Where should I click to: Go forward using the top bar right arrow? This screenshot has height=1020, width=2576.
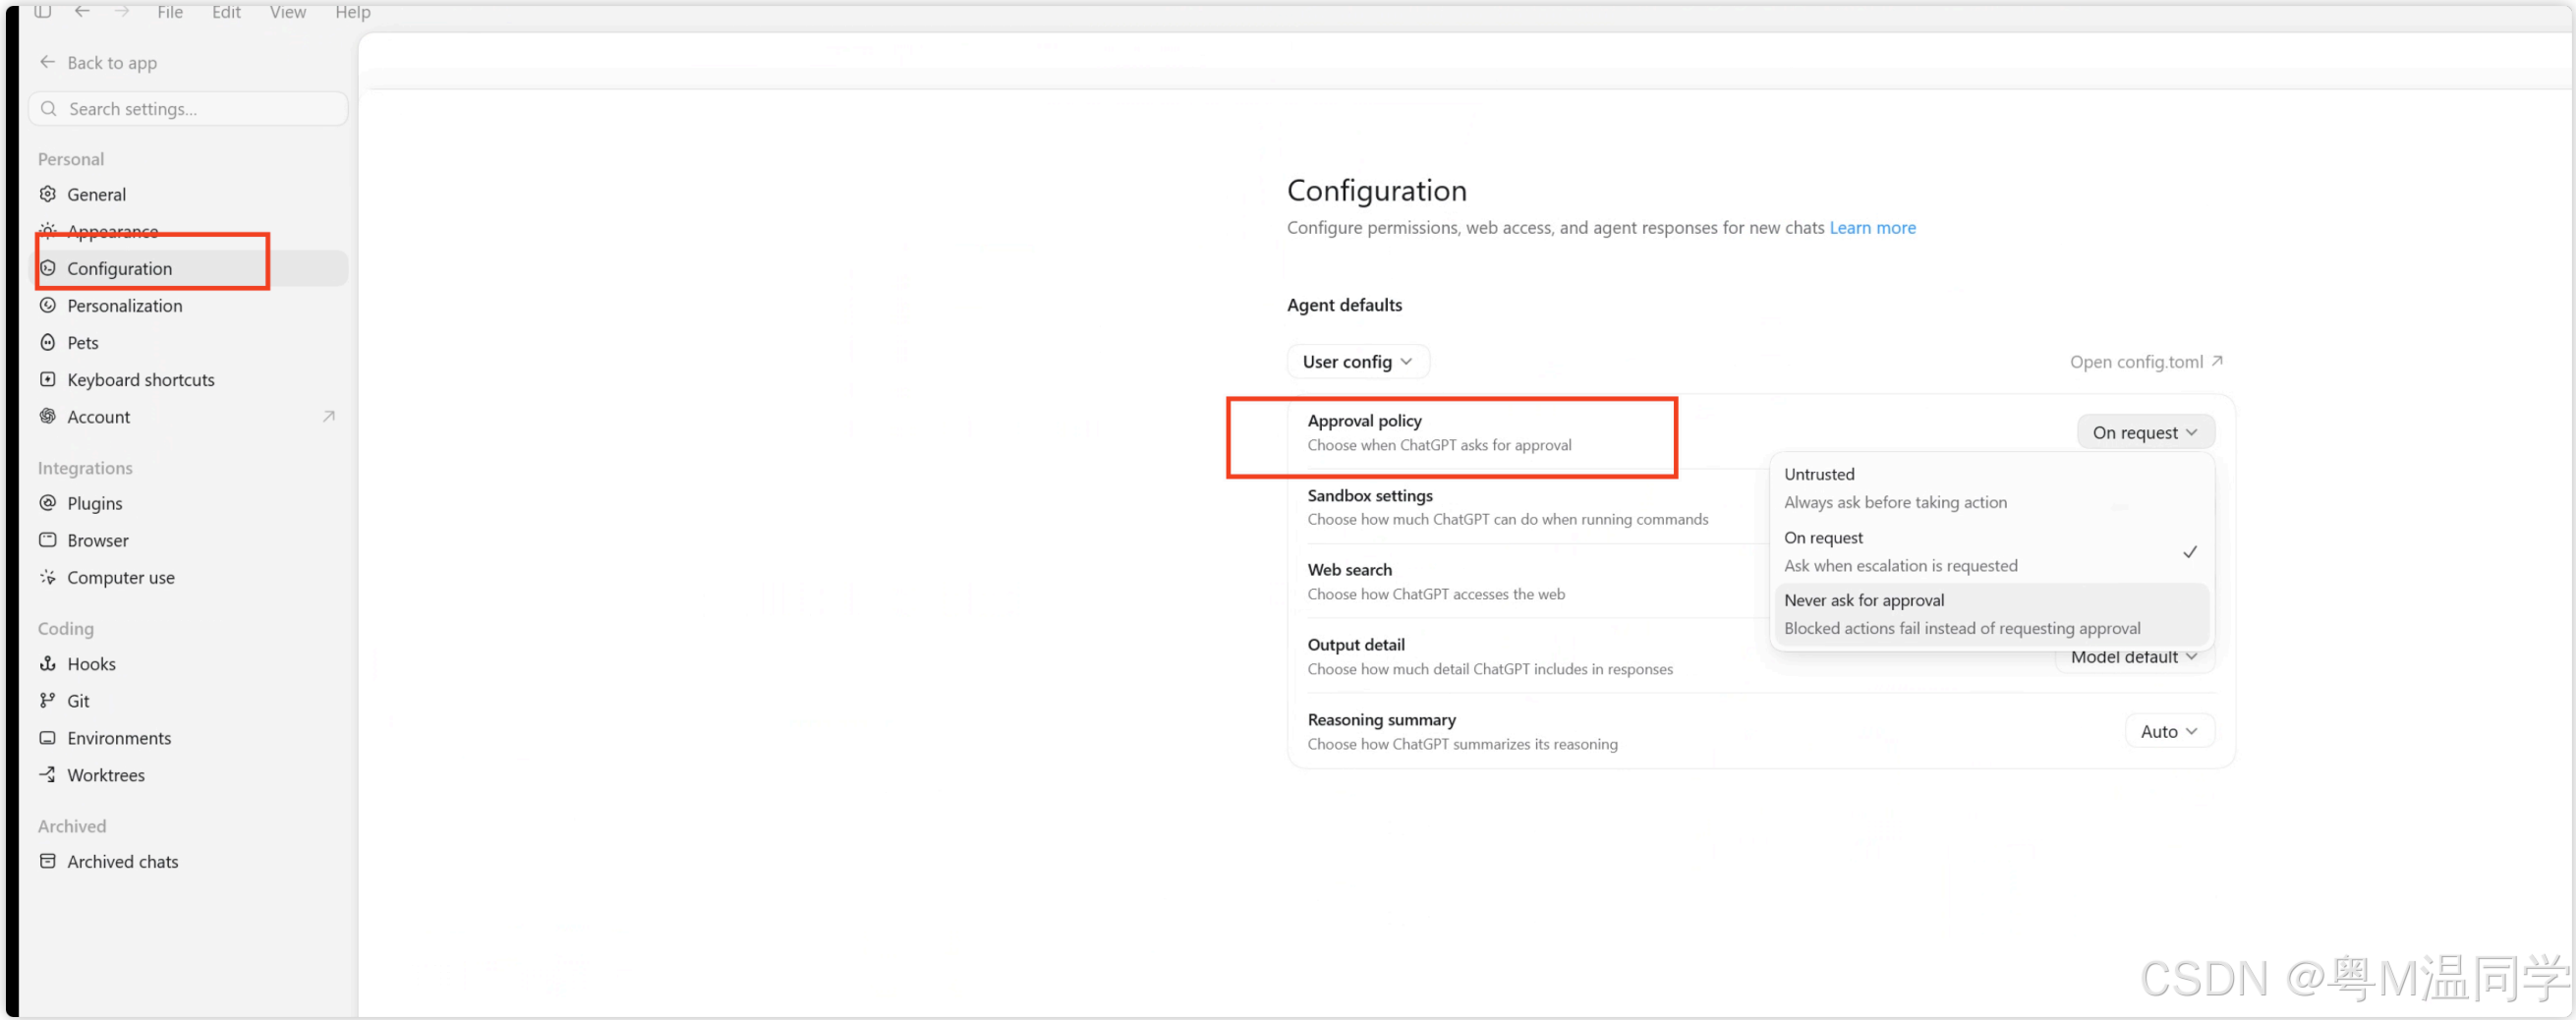pyautogui.click(x=121, y=12)
